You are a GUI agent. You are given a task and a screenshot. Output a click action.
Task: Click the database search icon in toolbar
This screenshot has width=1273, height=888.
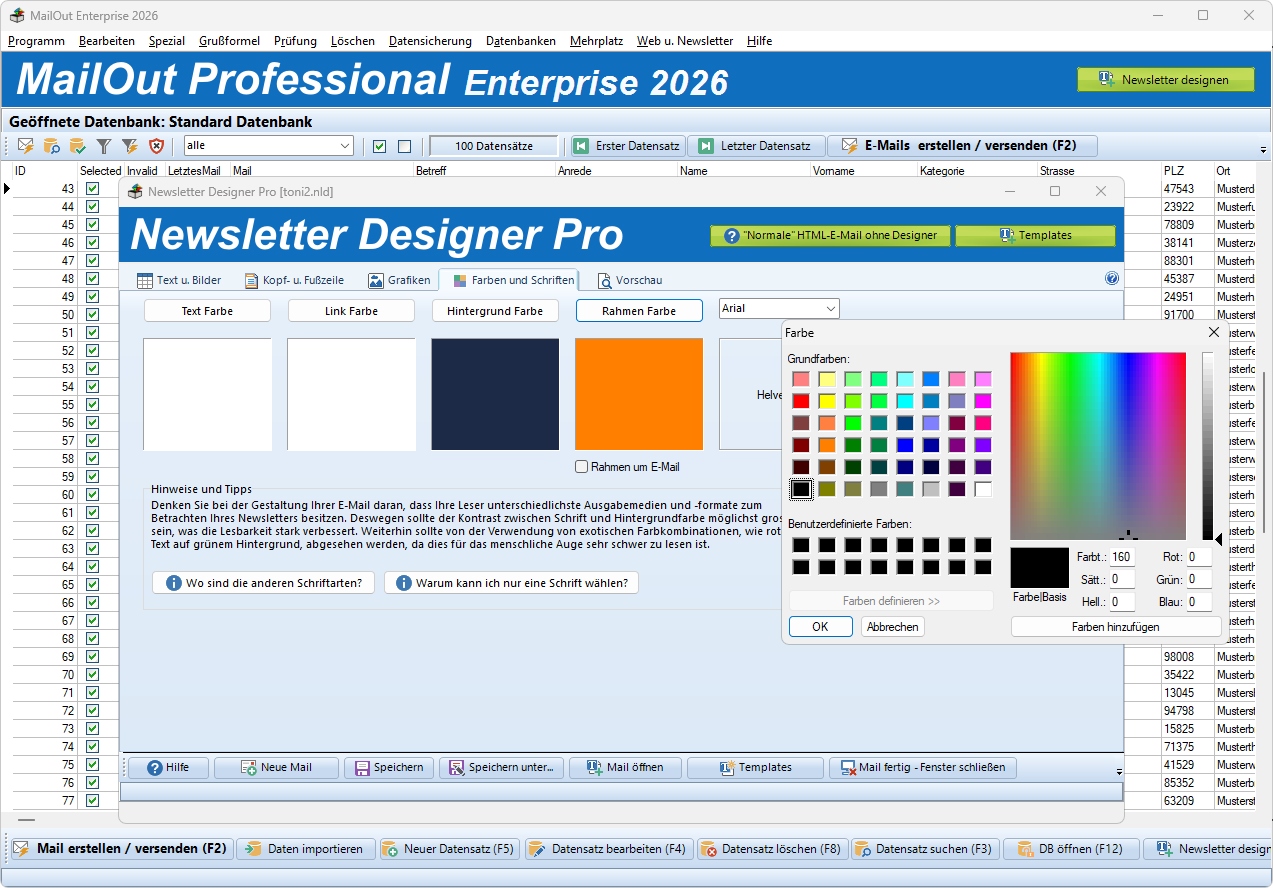[52, 146]
